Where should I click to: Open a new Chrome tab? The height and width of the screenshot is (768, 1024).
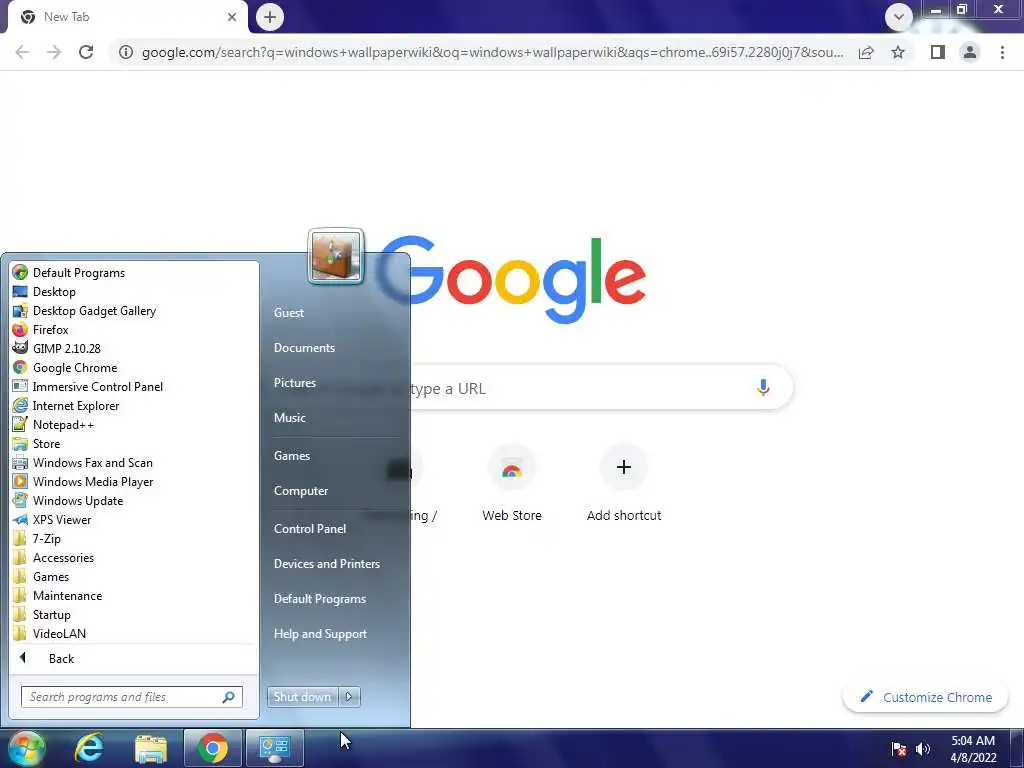270,17
